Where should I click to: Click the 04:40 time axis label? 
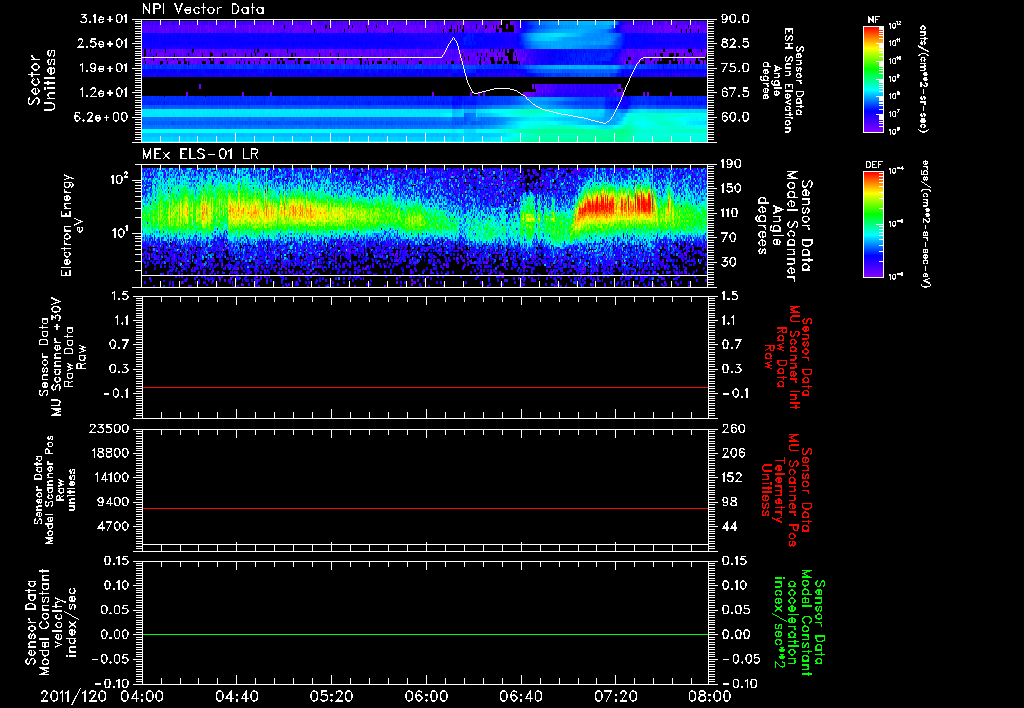[x=236, y=696]
